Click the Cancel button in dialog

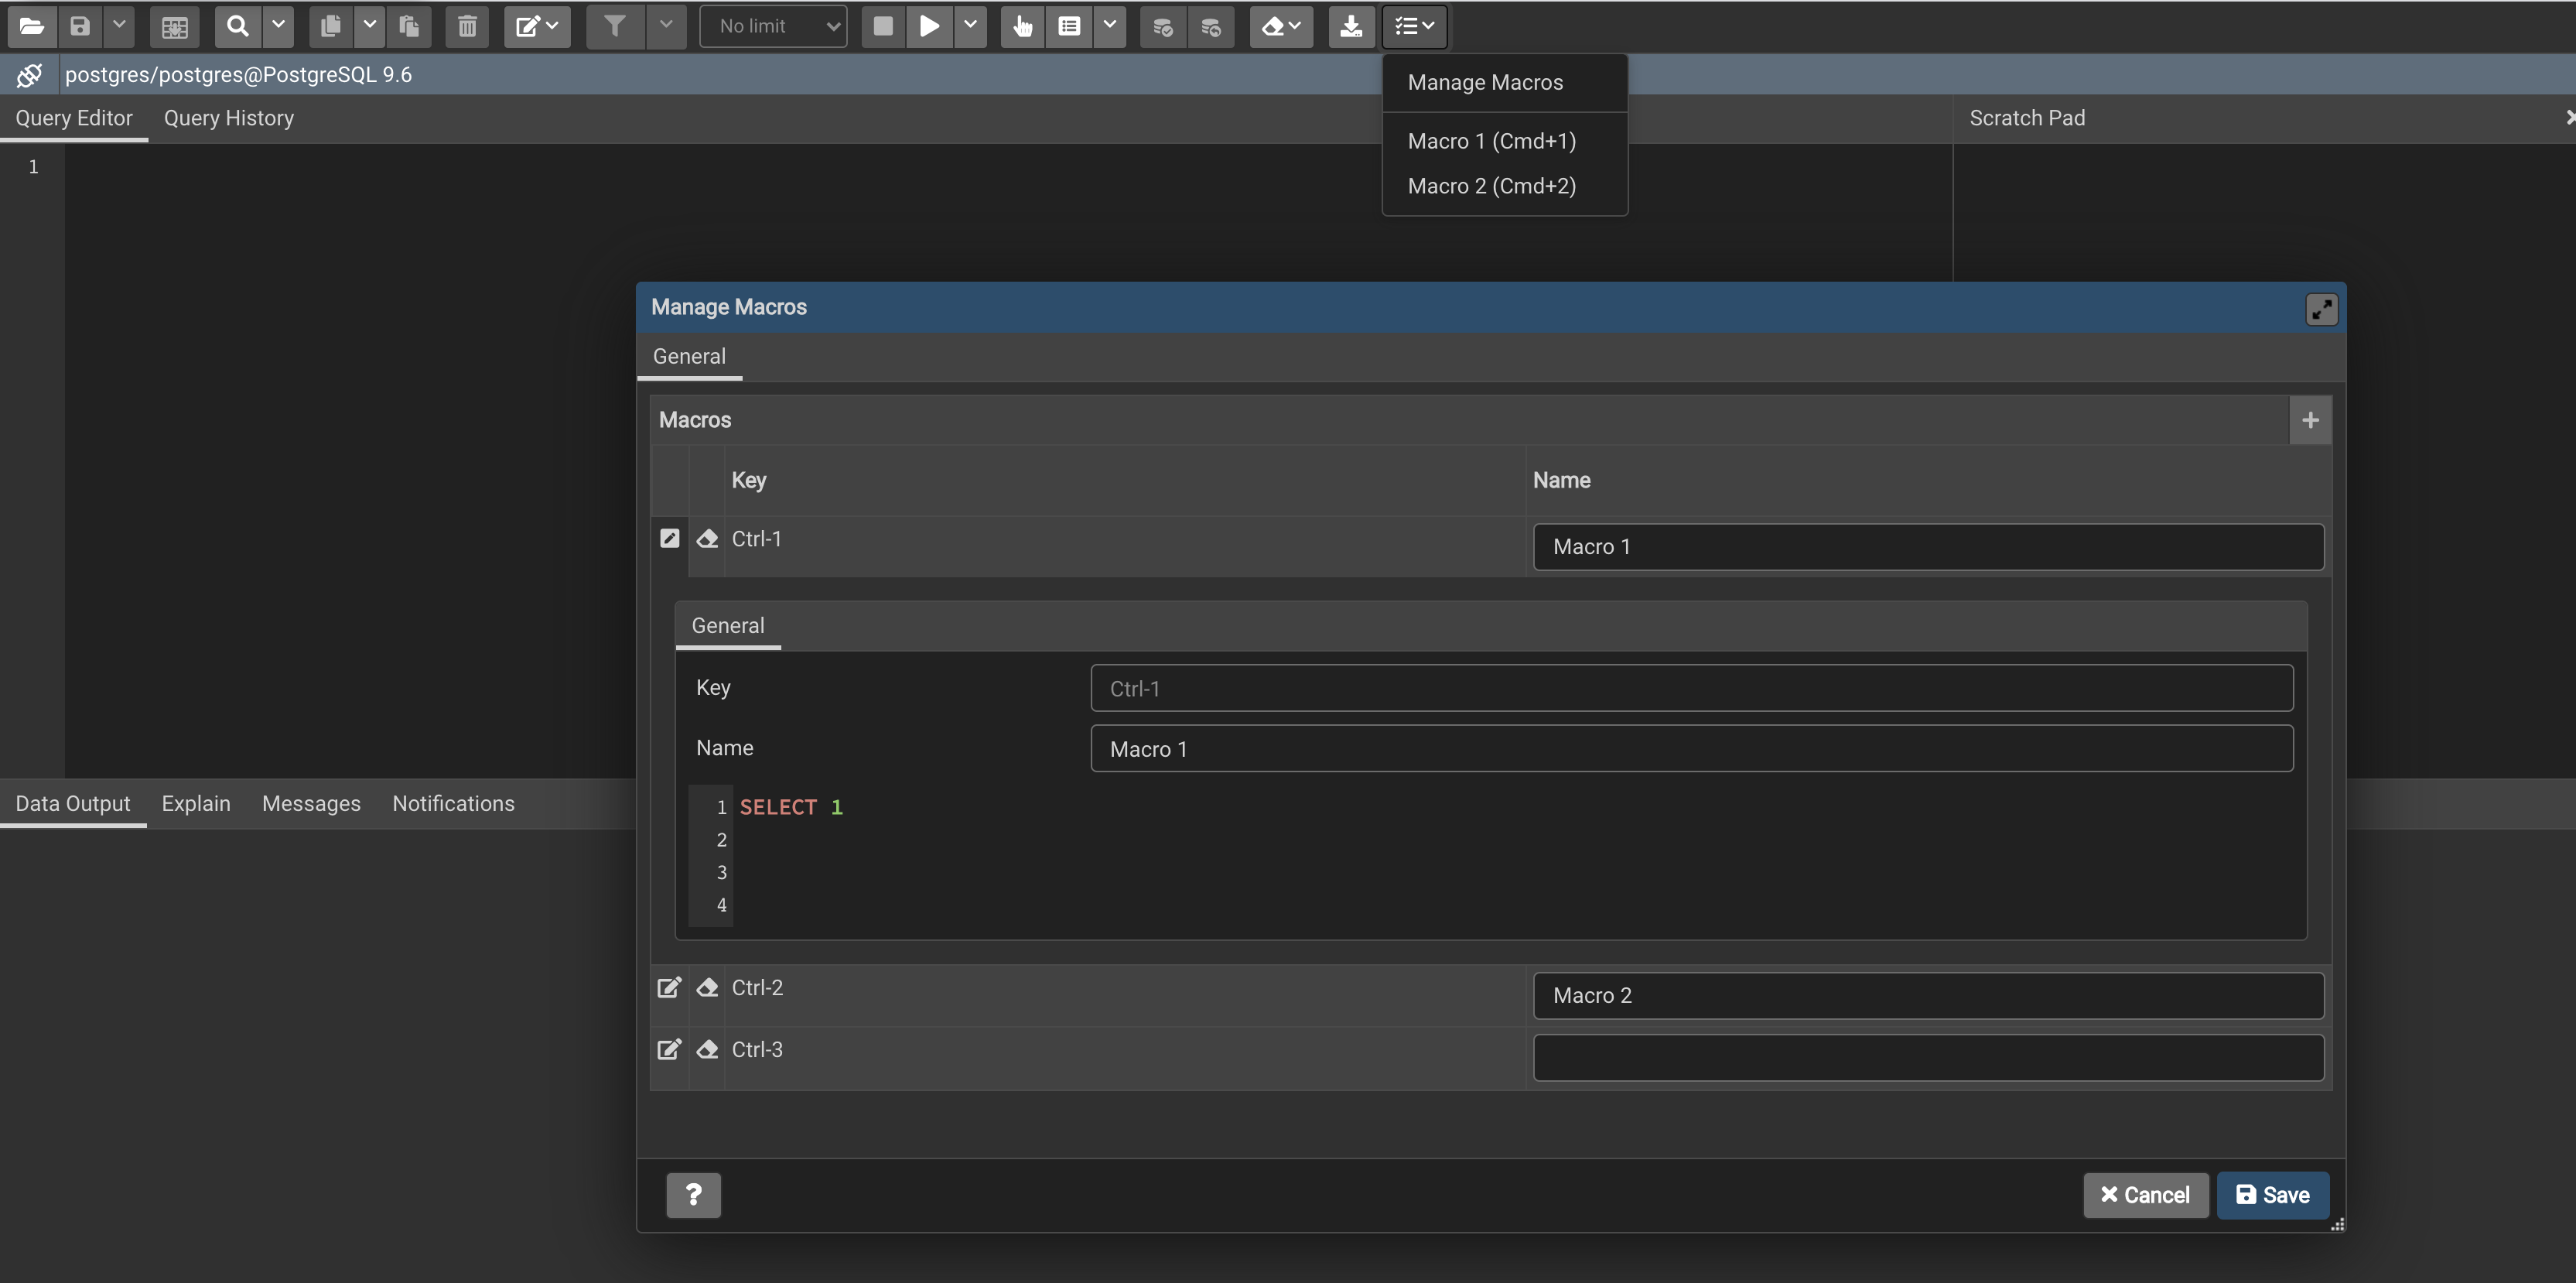coord(2144,1195)
